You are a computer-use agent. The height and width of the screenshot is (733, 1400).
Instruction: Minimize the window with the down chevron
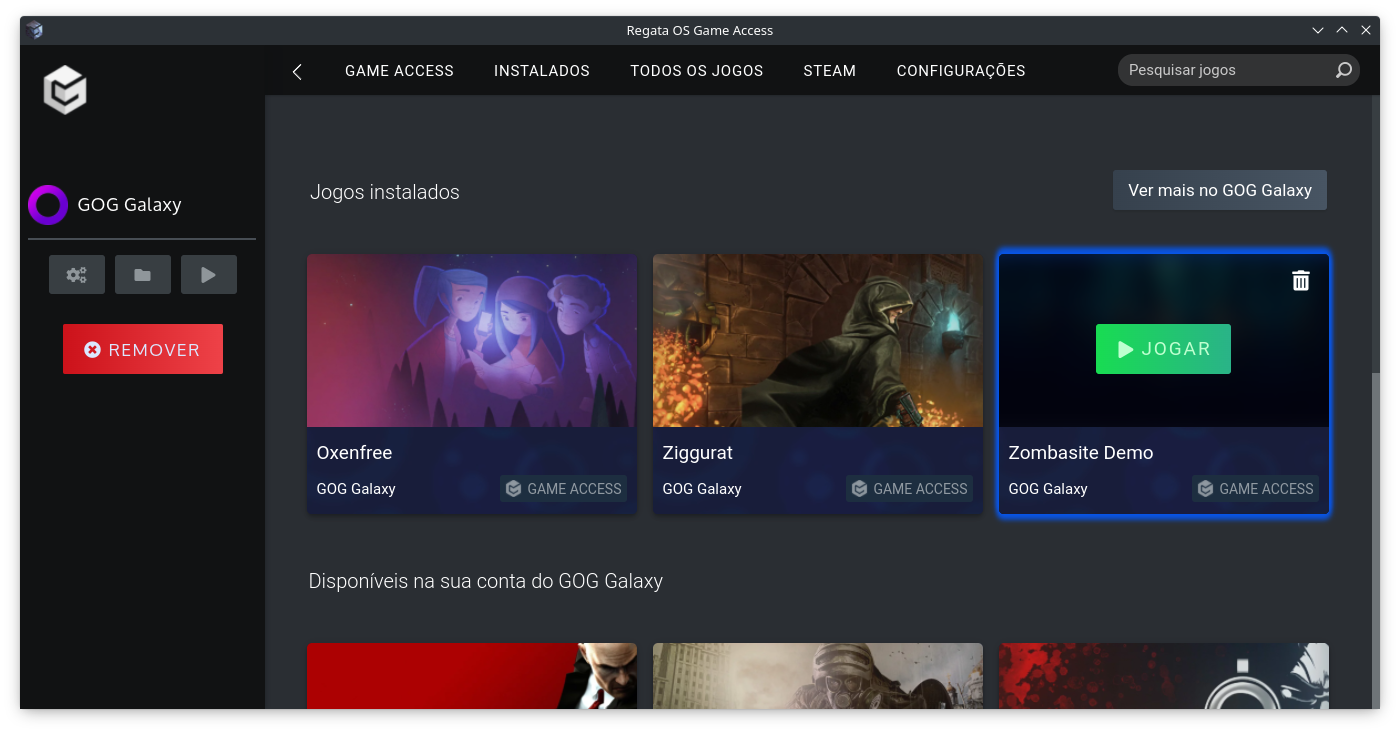(x=1318, y=30)
